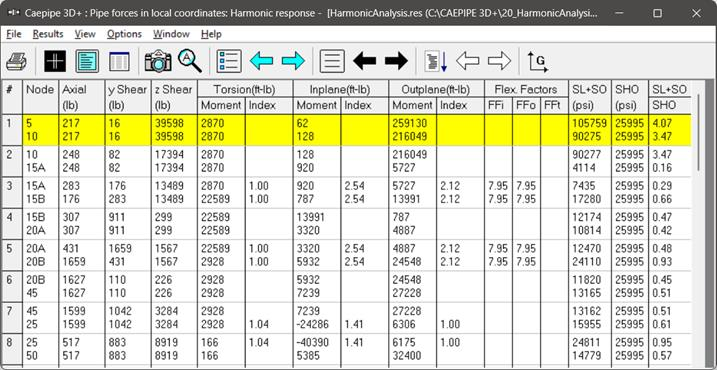Open the black graphics window icon

point(55,61)
